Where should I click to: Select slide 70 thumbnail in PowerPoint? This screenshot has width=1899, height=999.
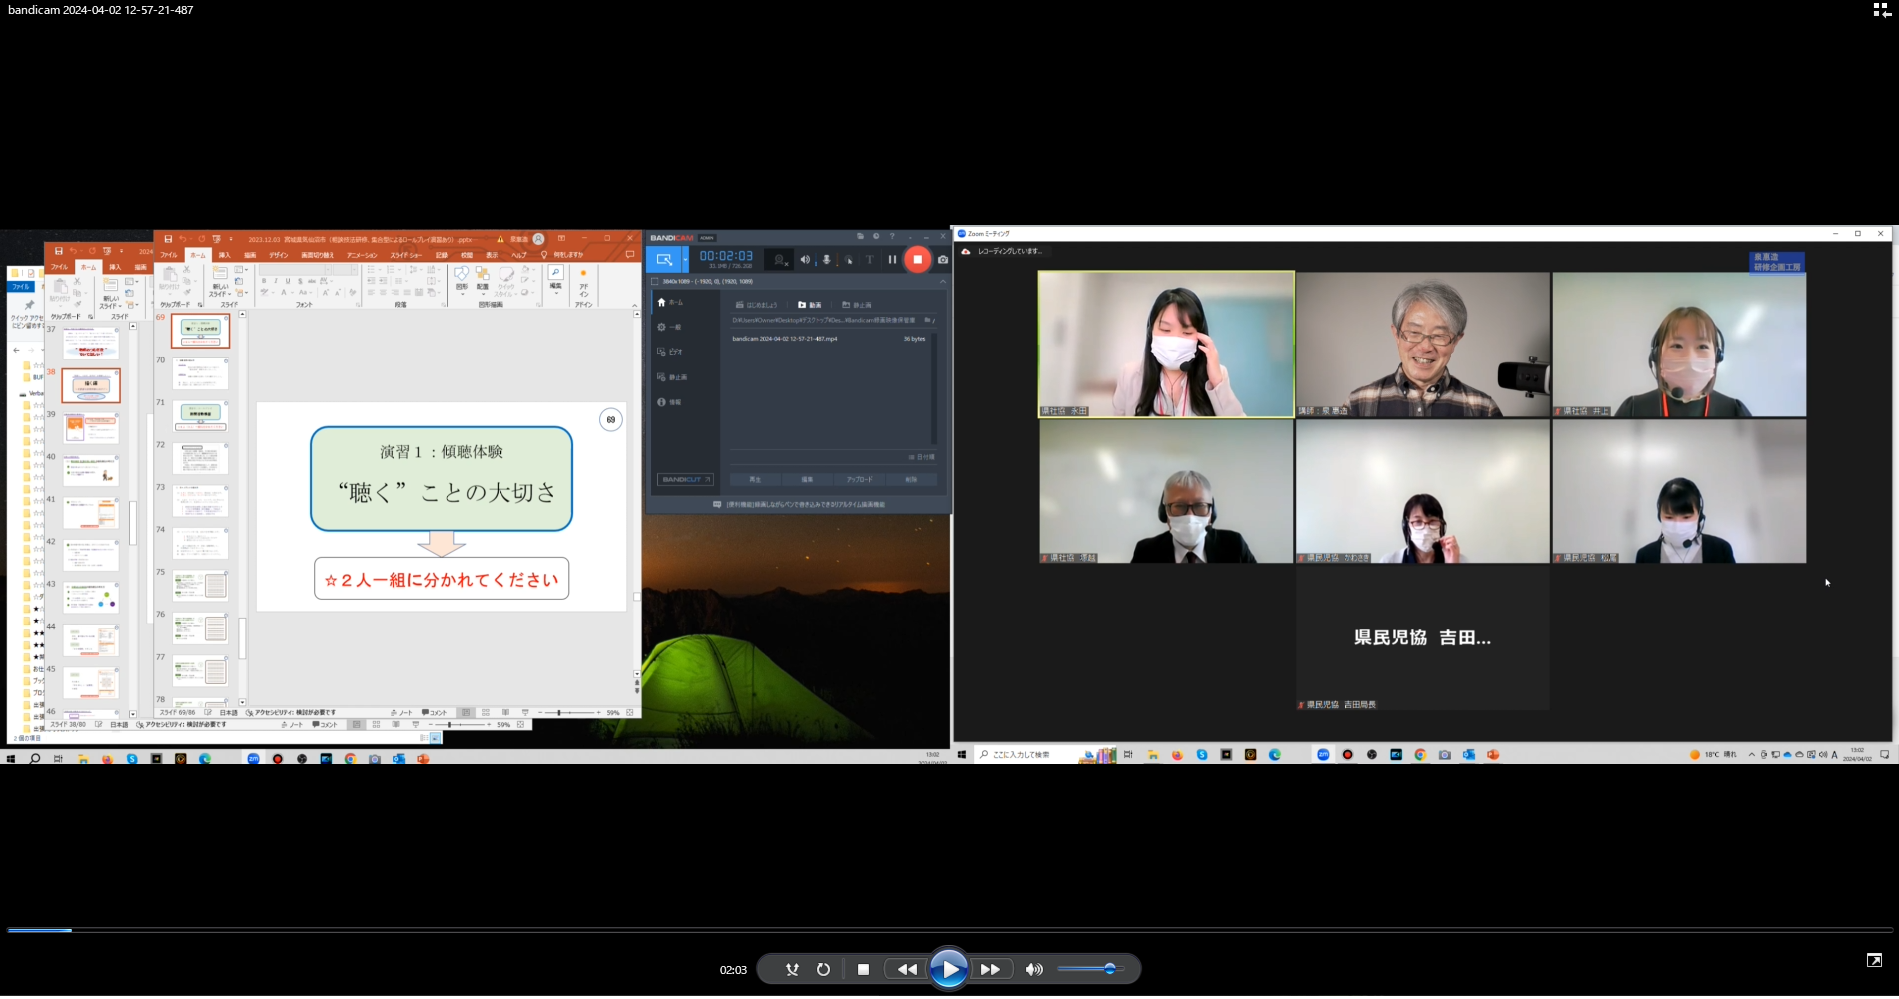tap(201, 373)
